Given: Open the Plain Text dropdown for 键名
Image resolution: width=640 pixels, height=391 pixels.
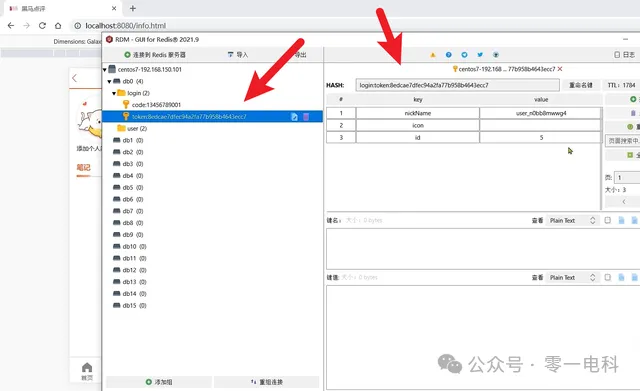Looking at the screenshot, I should coord(573,220).
